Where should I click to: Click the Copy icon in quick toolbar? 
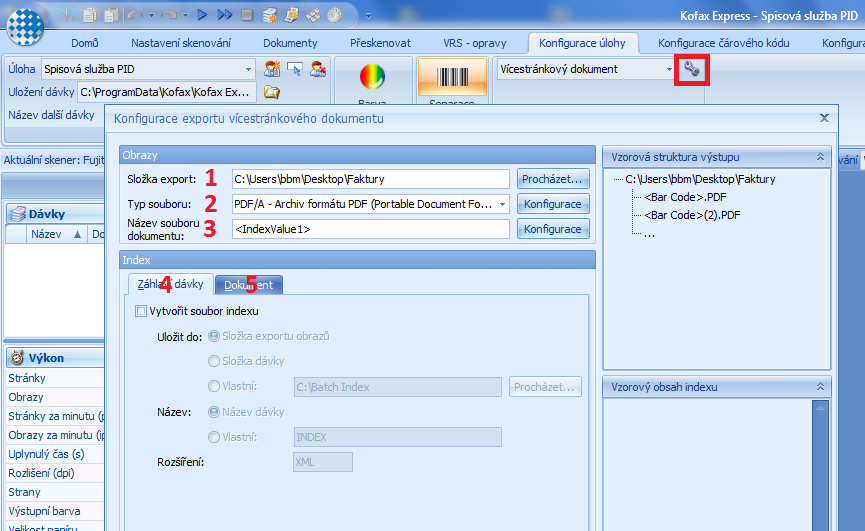(x=89, y=15)
